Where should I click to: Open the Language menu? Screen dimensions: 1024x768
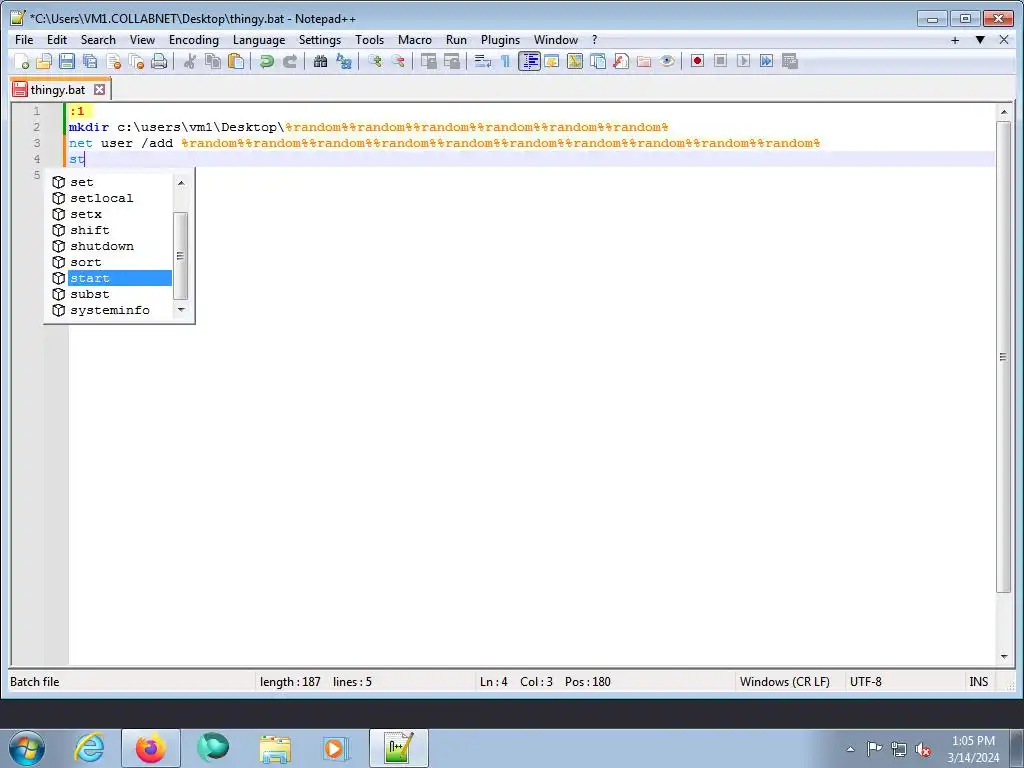[259, 40]
